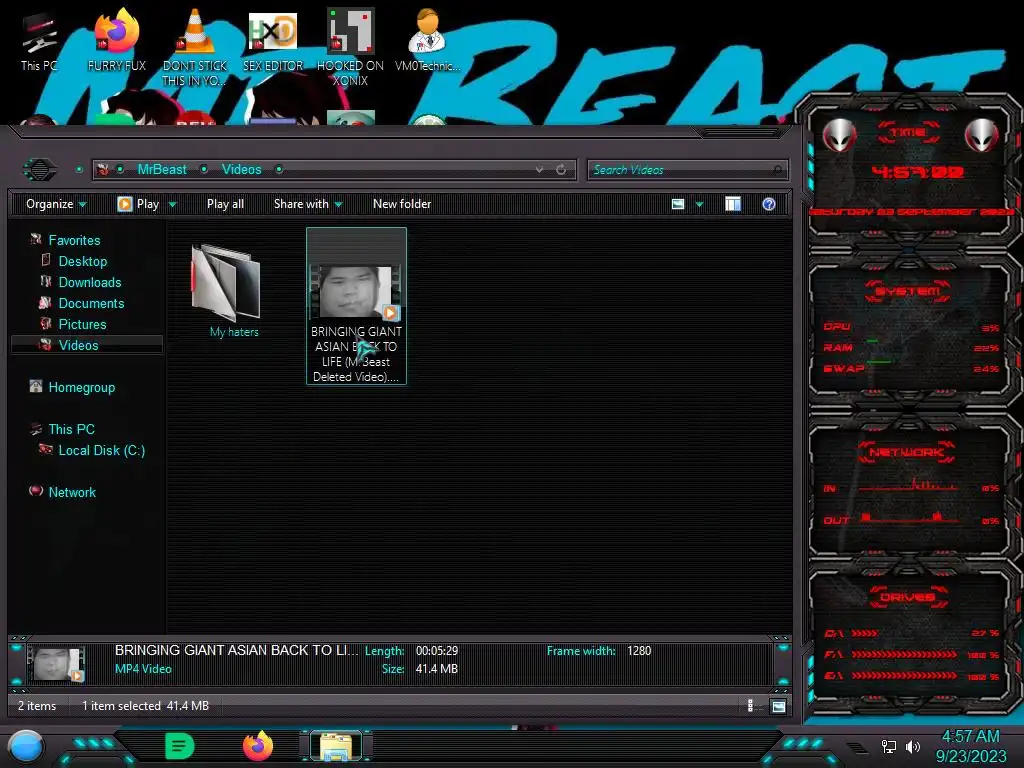This screenshot has width=1024, height=768.
Task: Open the network tray icon
Action: pyautogui.click(x=888, y=746)
